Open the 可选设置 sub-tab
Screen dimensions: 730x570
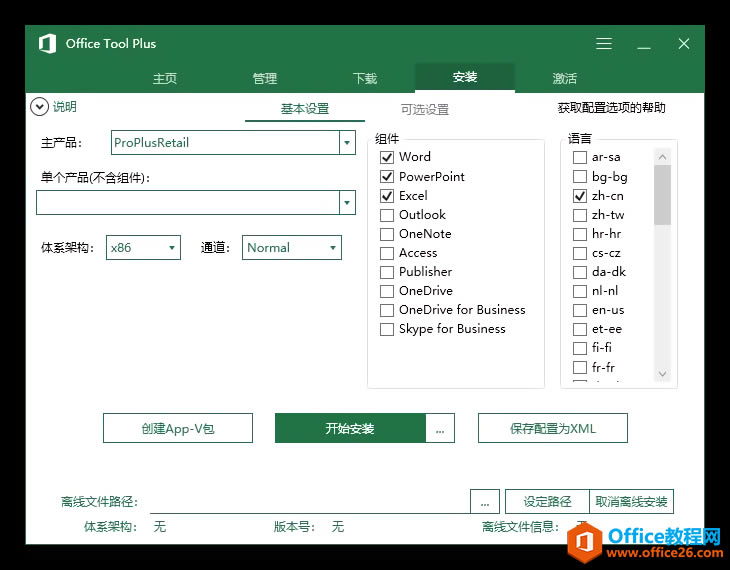click(425, 109)
